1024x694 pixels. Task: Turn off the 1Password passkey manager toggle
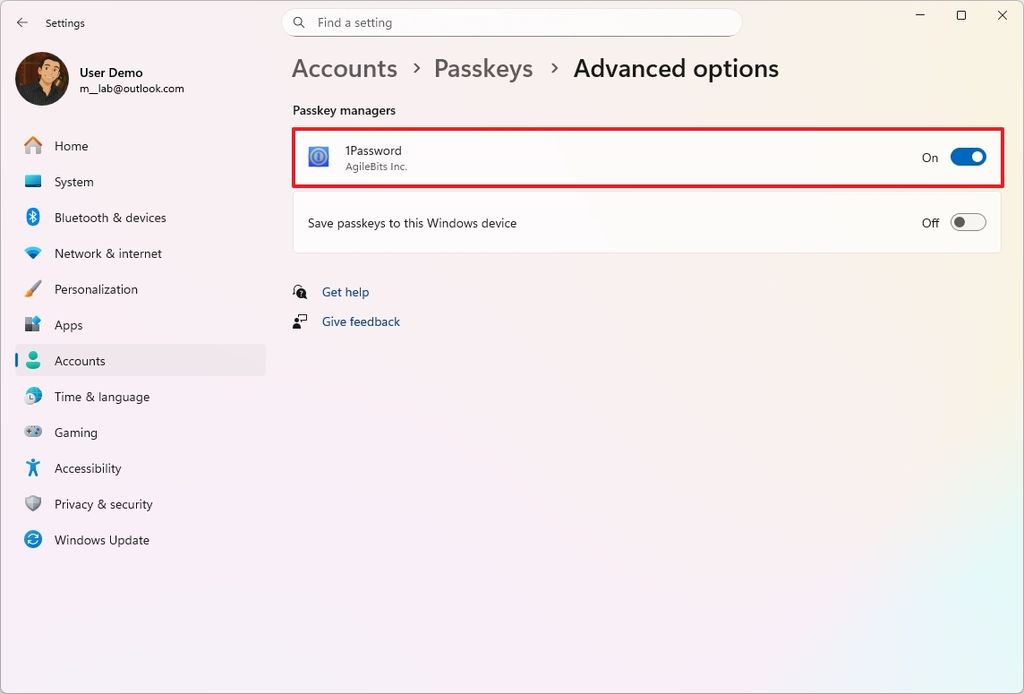[967, 157]
